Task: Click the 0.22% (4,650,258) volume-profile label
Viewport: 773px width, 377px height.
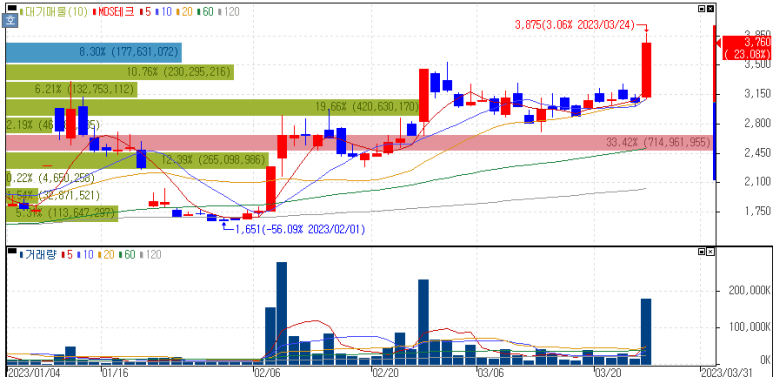Action: click(52, 177)
